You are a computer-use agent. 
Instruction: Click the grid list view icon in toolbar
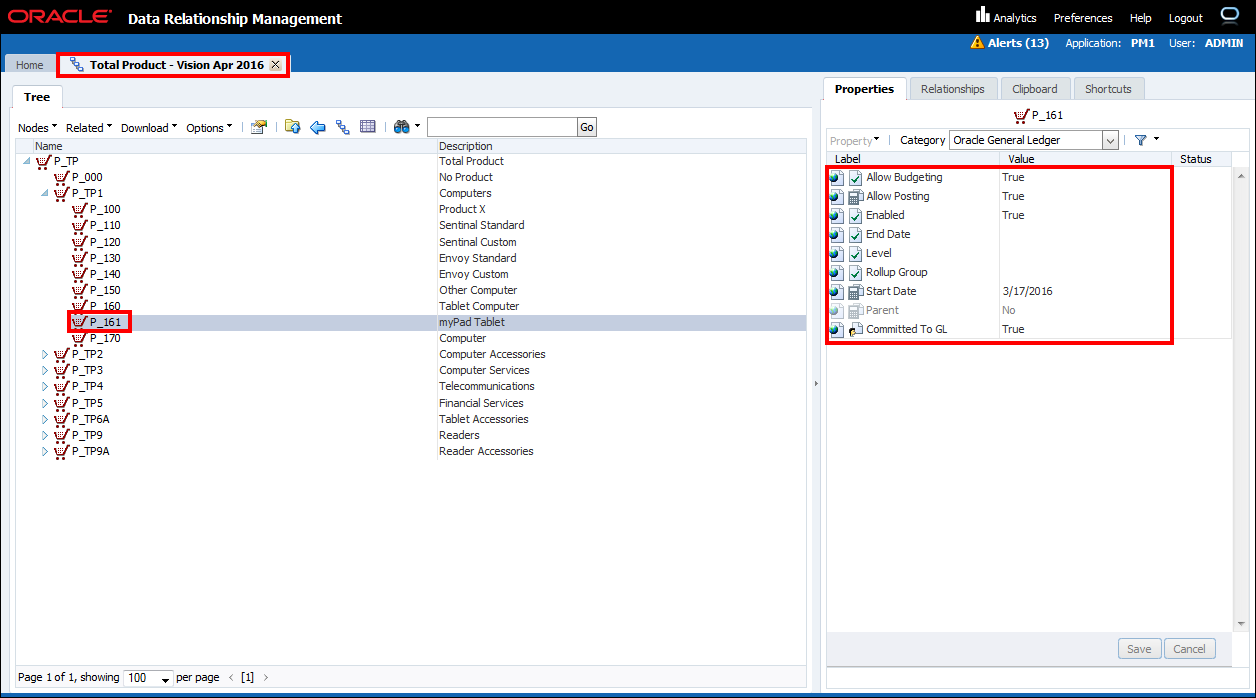coord(368,127)
